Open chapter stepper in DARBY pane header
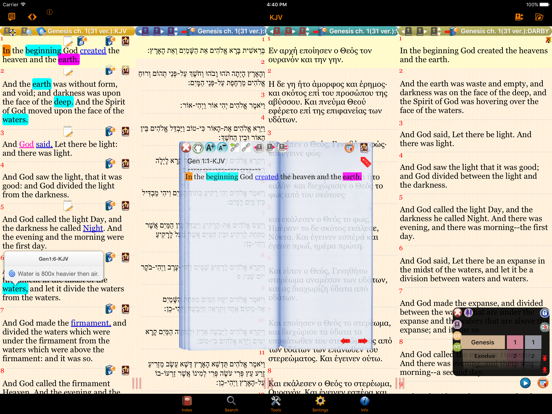The width and height of the screenshot is (552, 414). click(436, 31)
